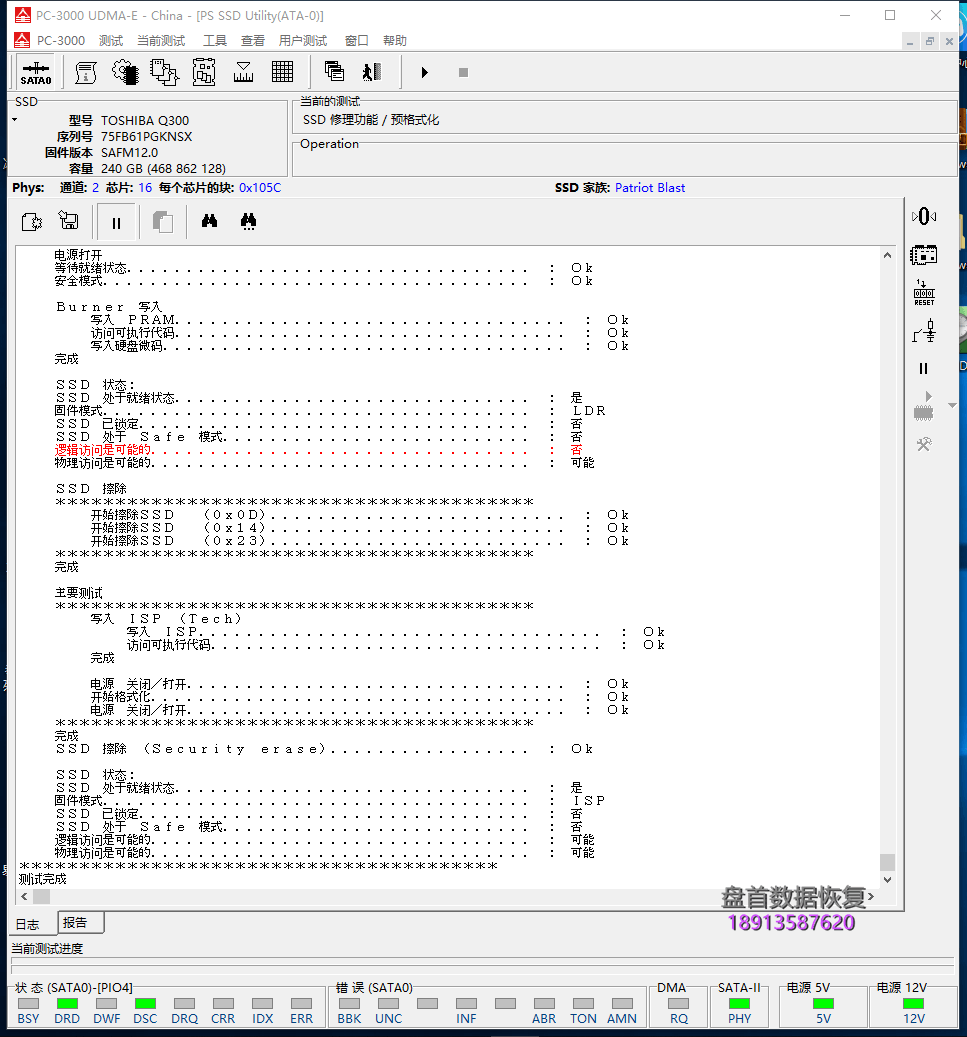Open the 用户测试 menu
Viewport: 967px width, 1037px height.
(x=303, y=40)
